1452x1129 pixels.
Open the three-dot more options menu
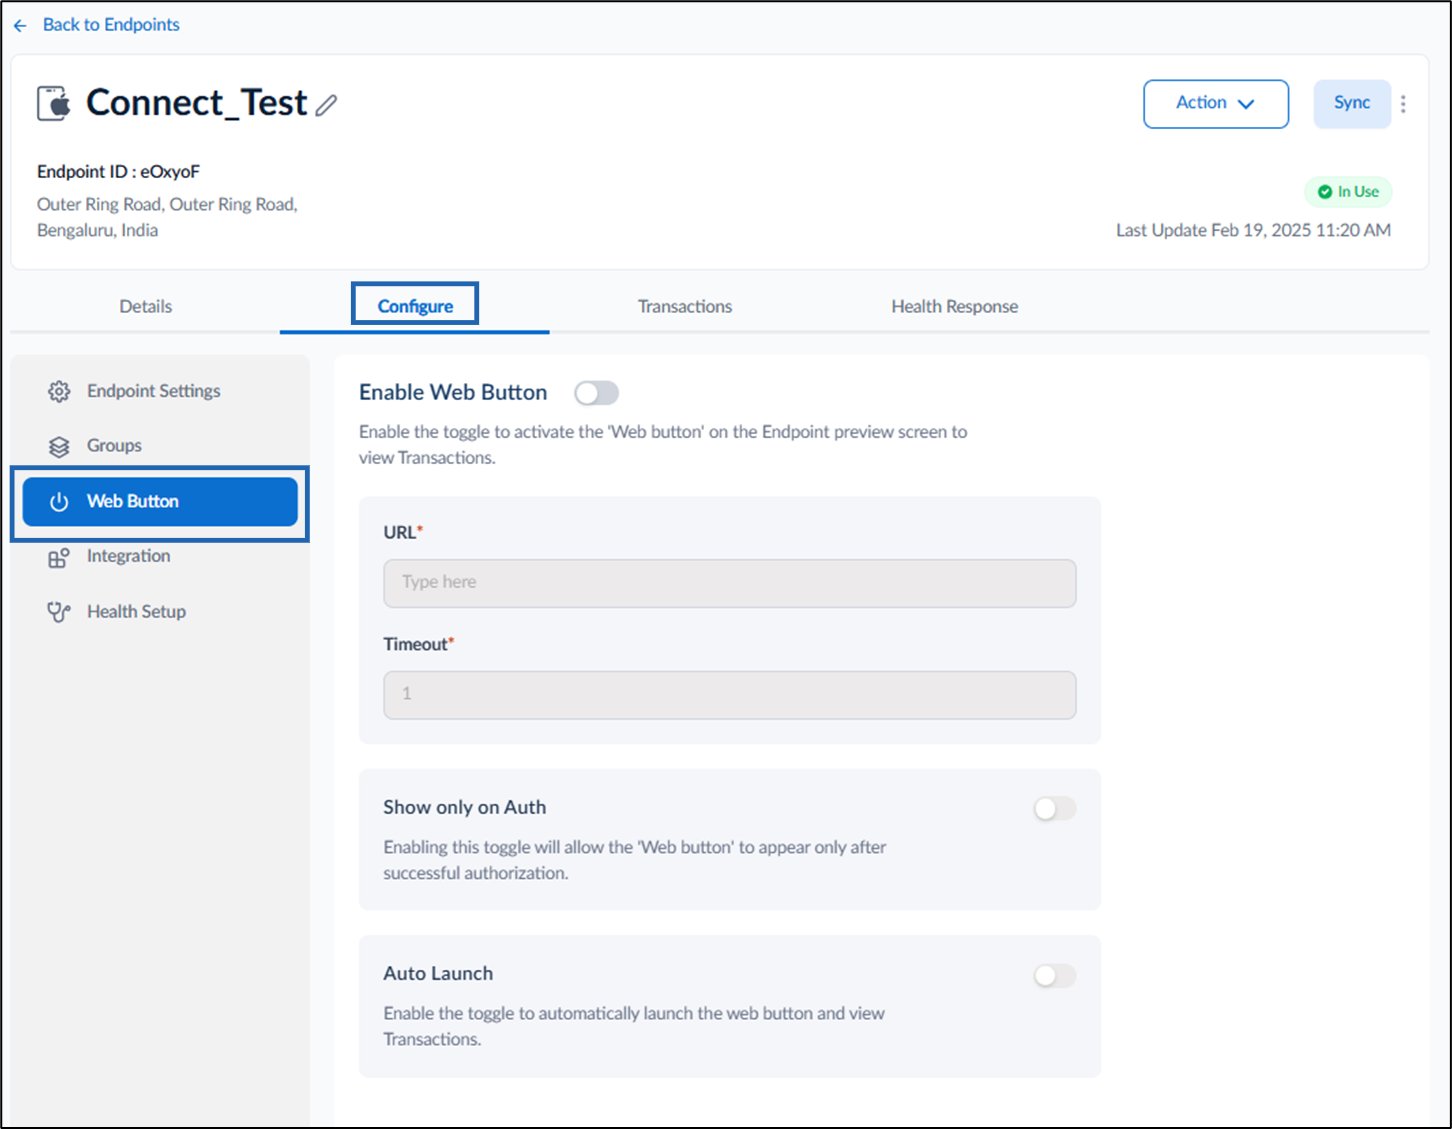(1403, 104)
